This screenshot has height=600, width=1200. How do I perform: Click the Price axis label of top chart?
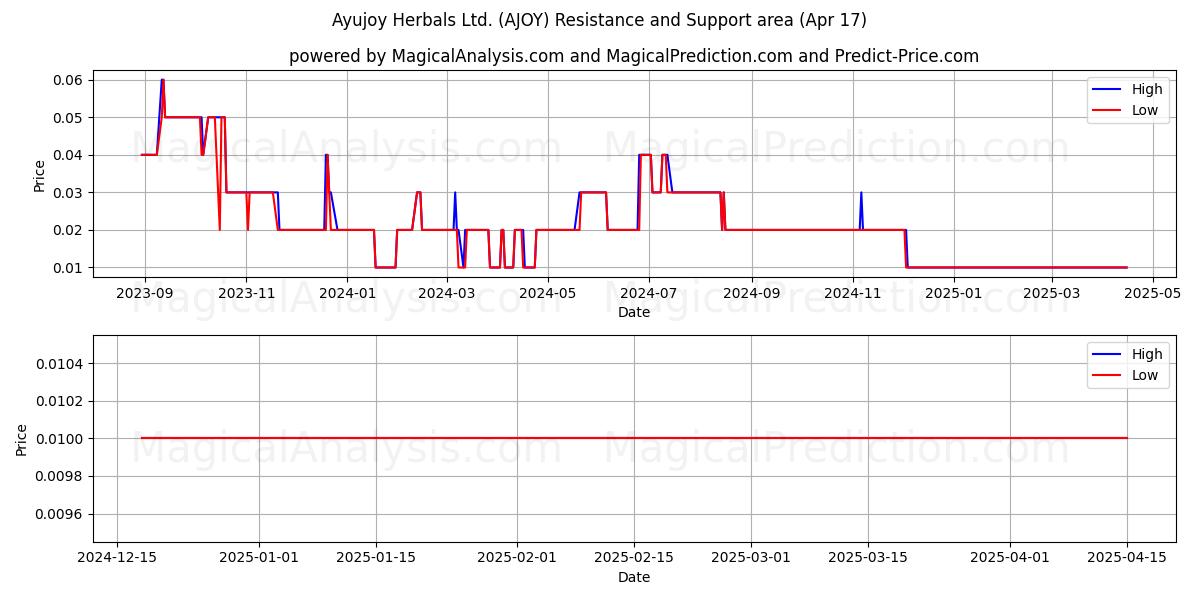(40, 175)
